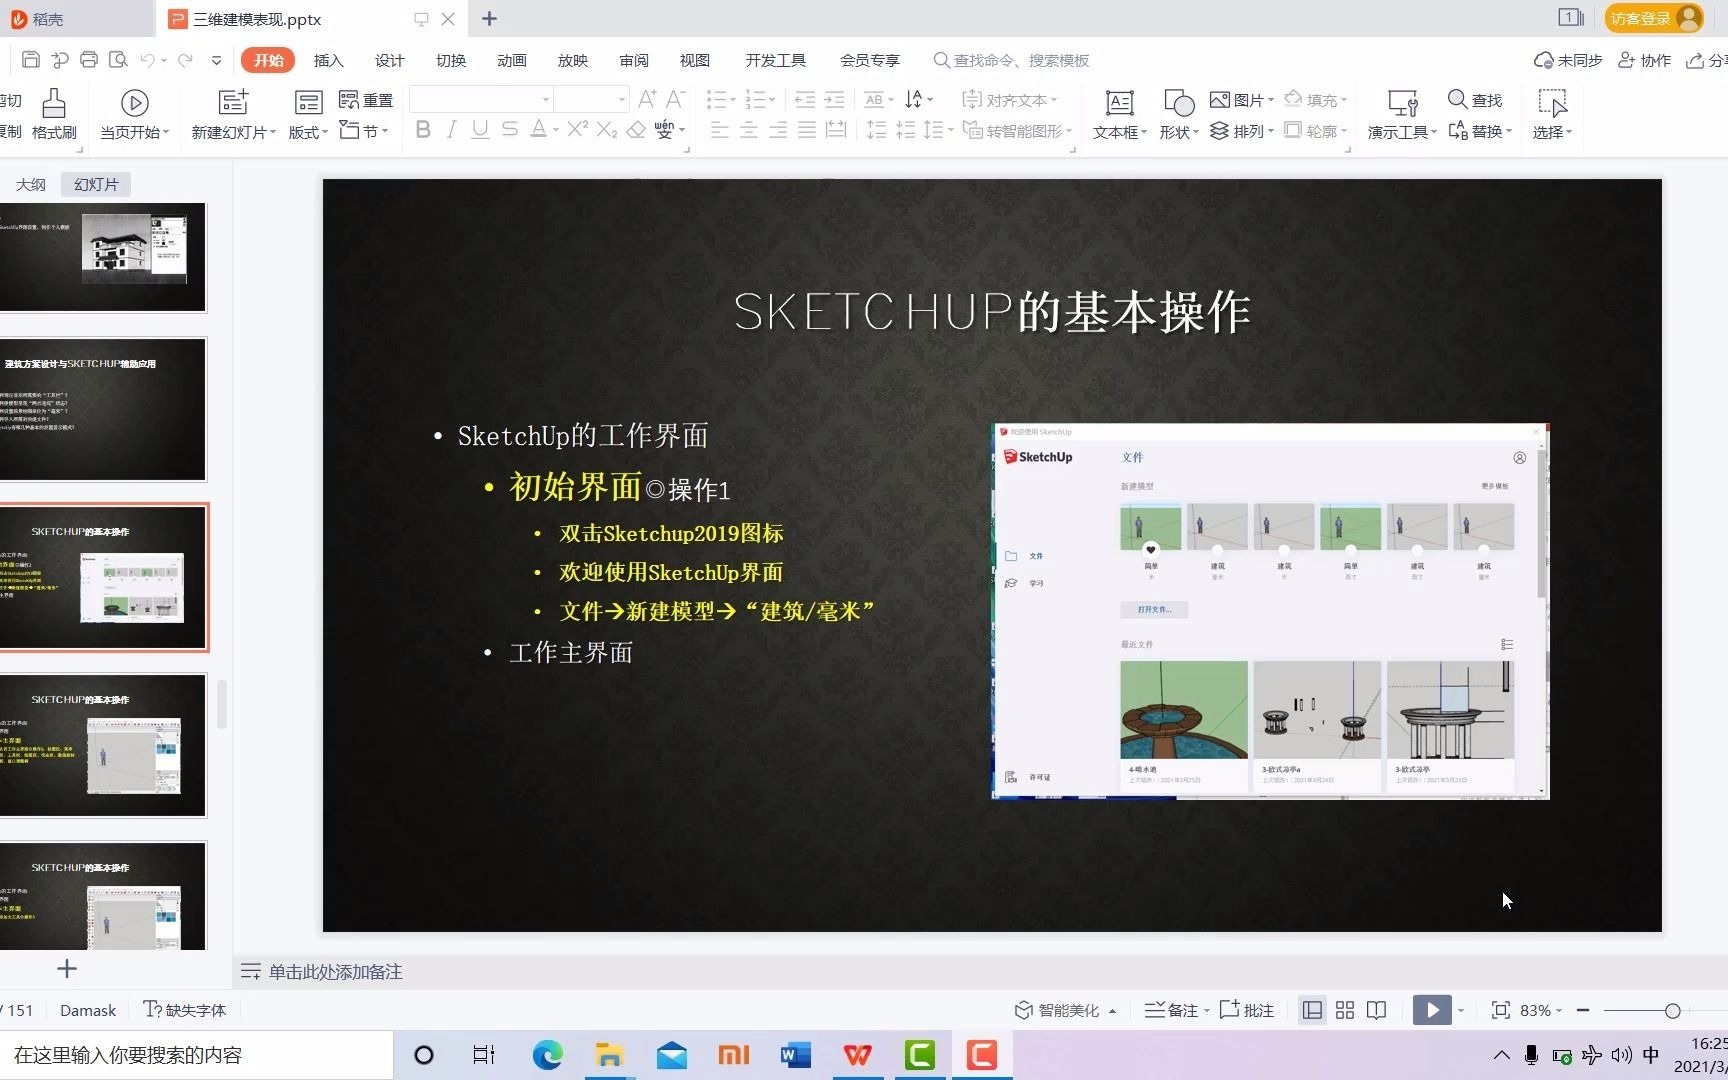Click the 未同步 sync status button

(1568, 60)
